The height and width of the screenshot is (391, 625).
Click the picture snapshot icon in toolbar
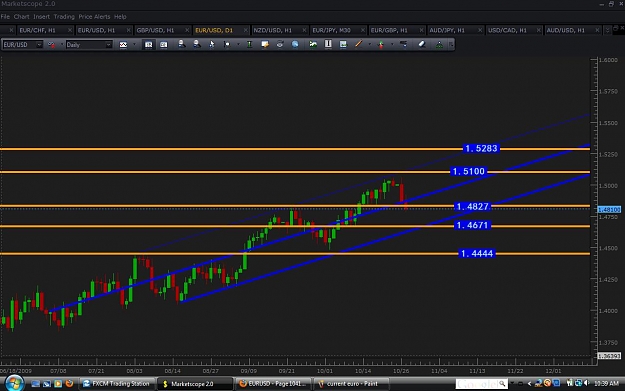coord(343,45)
